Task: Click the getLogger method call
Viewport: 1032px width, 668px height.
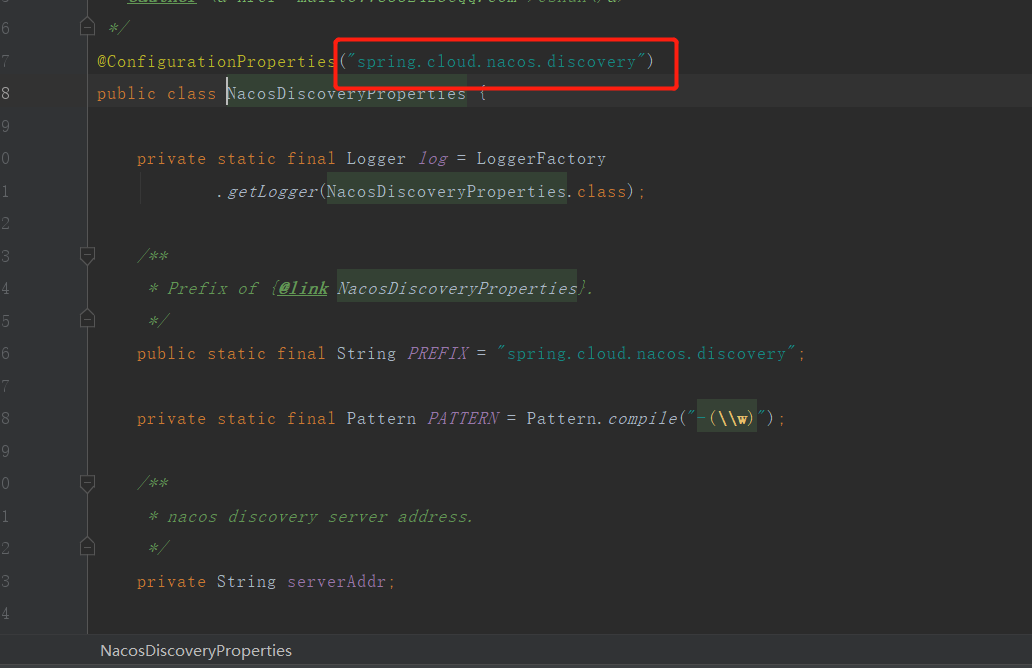Action: (x=272, y=192)
